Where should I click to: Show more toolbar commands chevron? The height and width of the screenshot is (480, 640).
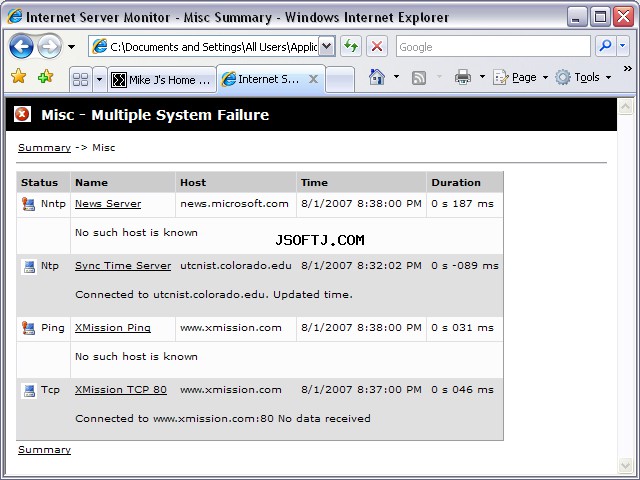point(628,69)
